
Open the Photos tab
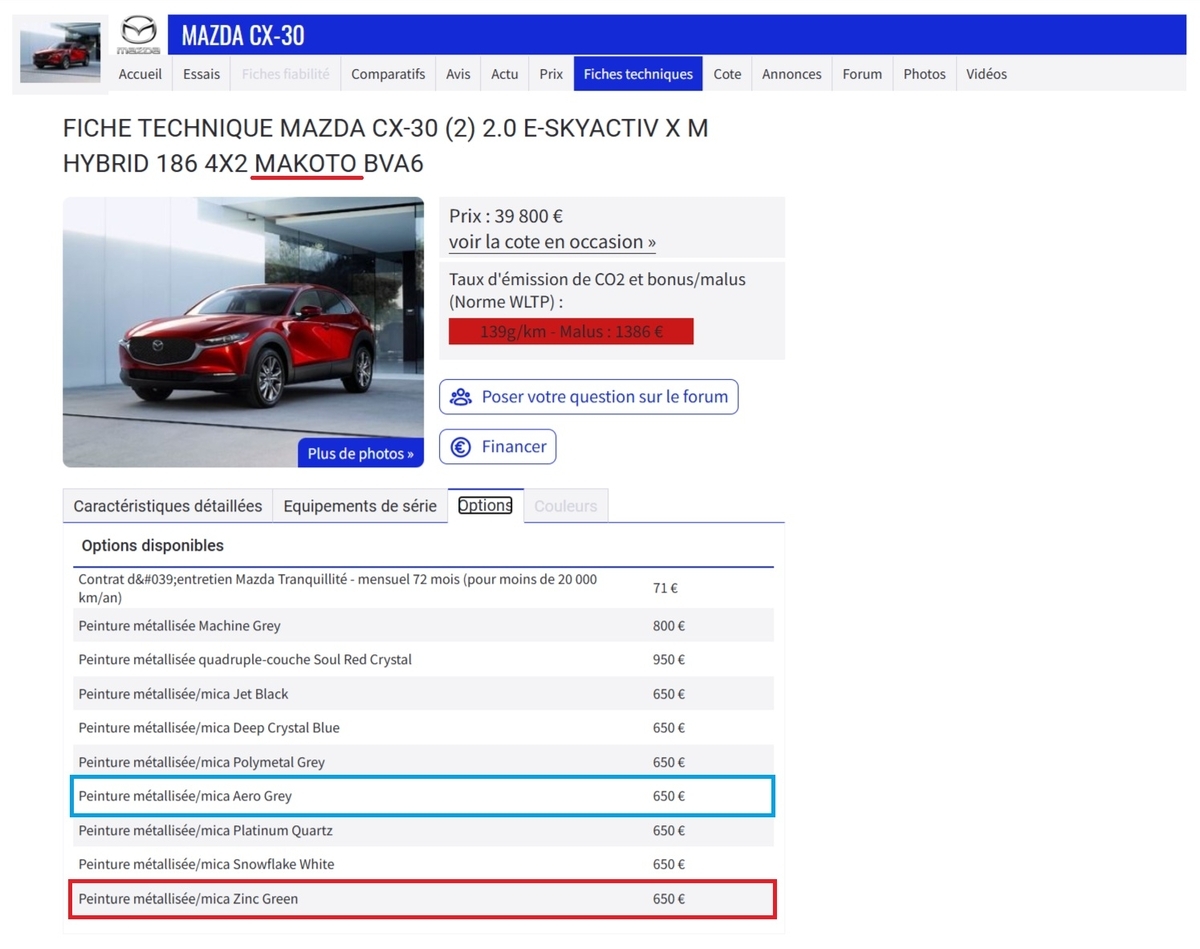click(924, 74)
